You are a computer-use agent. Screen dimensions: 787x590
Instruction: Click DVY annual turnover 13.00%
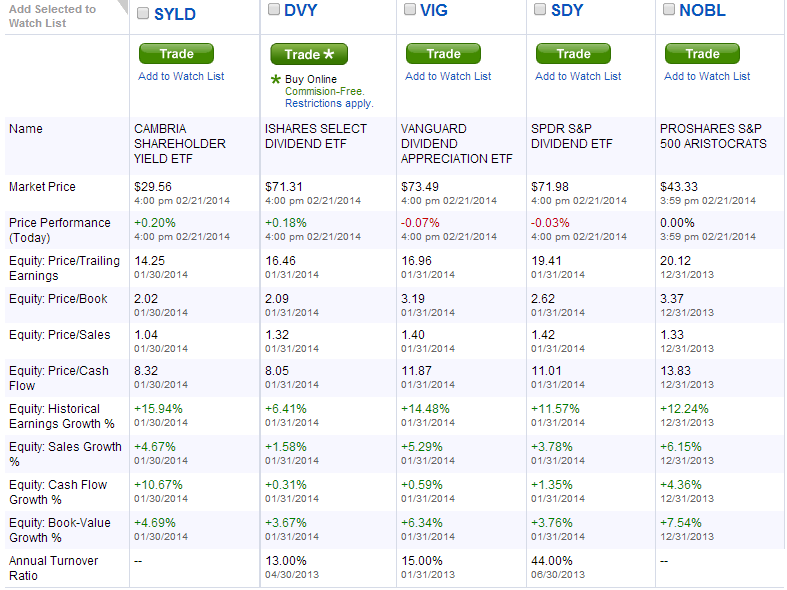coord(286,561)
